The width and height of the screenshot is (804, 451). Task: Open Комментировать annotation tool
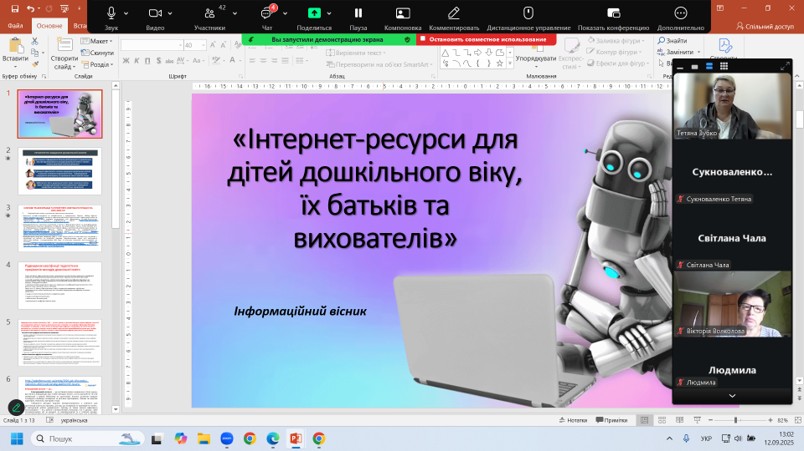point(453,14)
